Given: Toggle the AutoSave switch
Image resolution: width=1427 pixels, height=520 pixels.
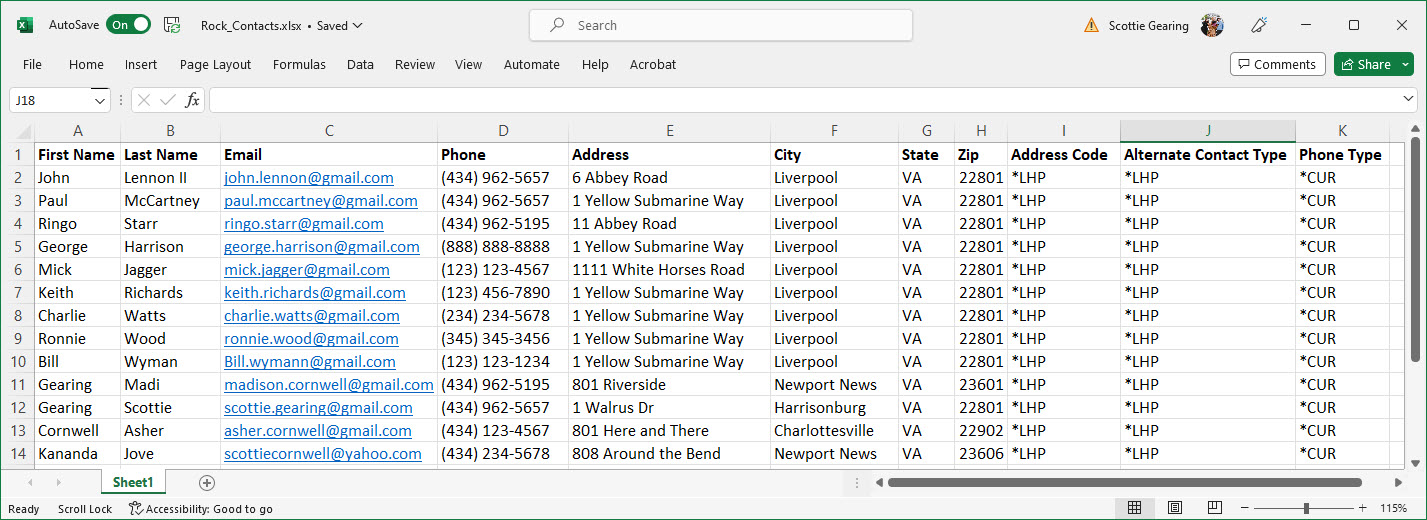Looking at the screenshot, I should click(128, 25).
